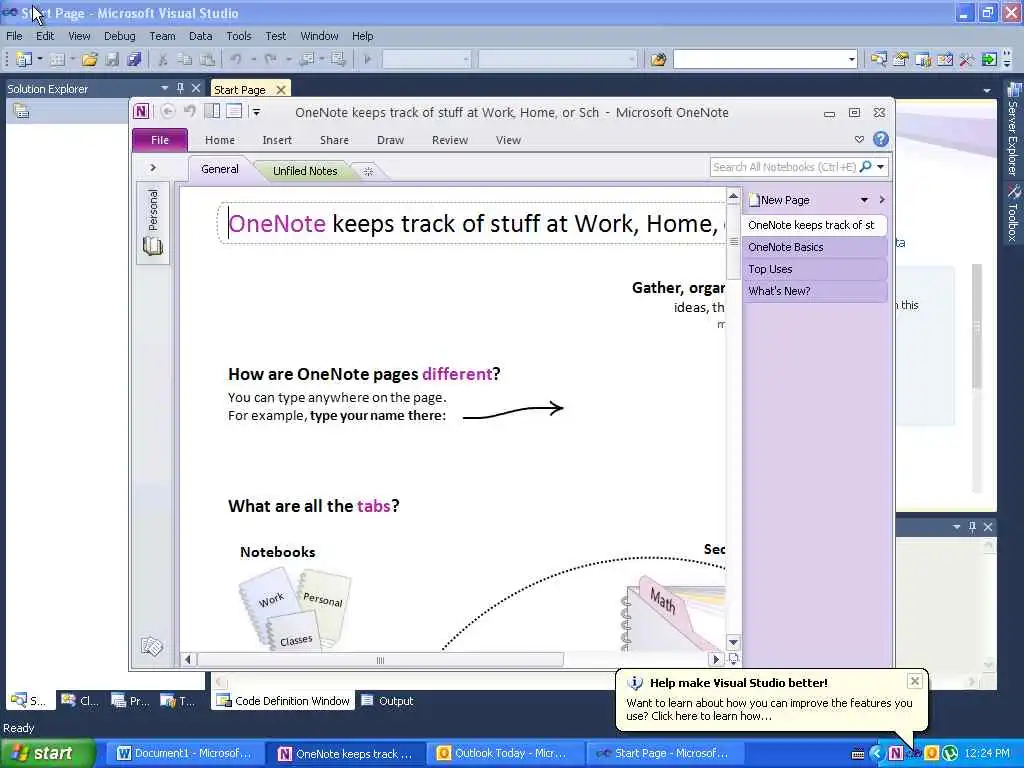Click OneNote tray icon in system tray
The height and width of the screenshot is (768, 1024).
pyautogui.click(x=895, y=753)
